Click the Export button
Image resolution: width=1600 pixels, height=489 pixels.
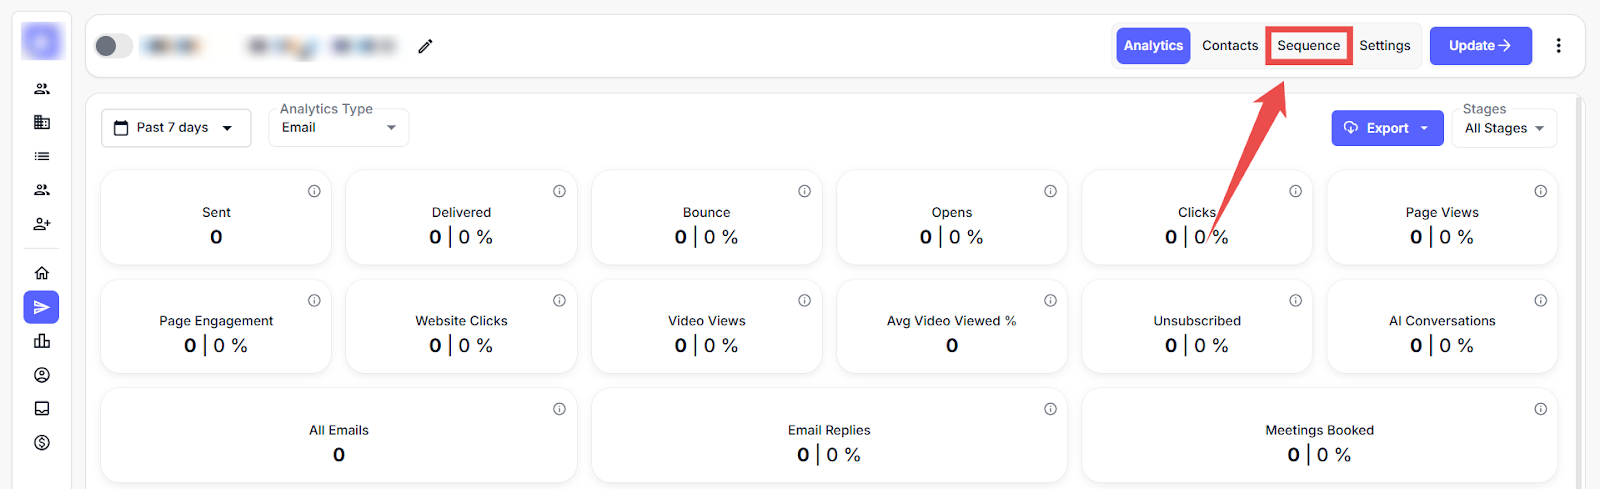(1386, 128)
